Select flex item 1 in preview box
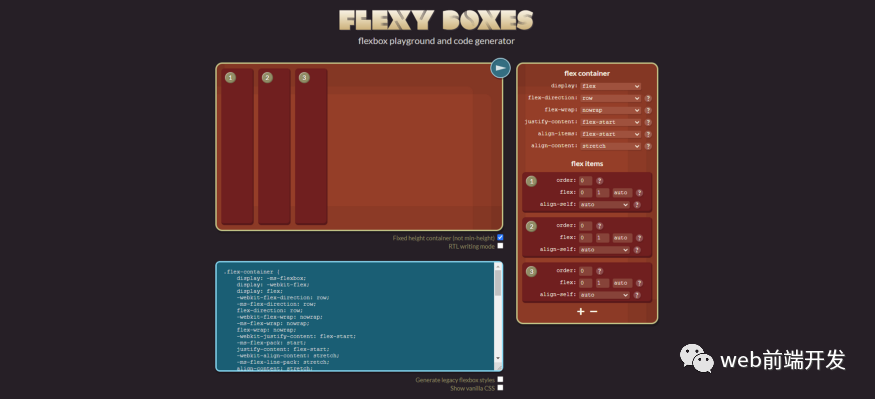 point(238,147)
